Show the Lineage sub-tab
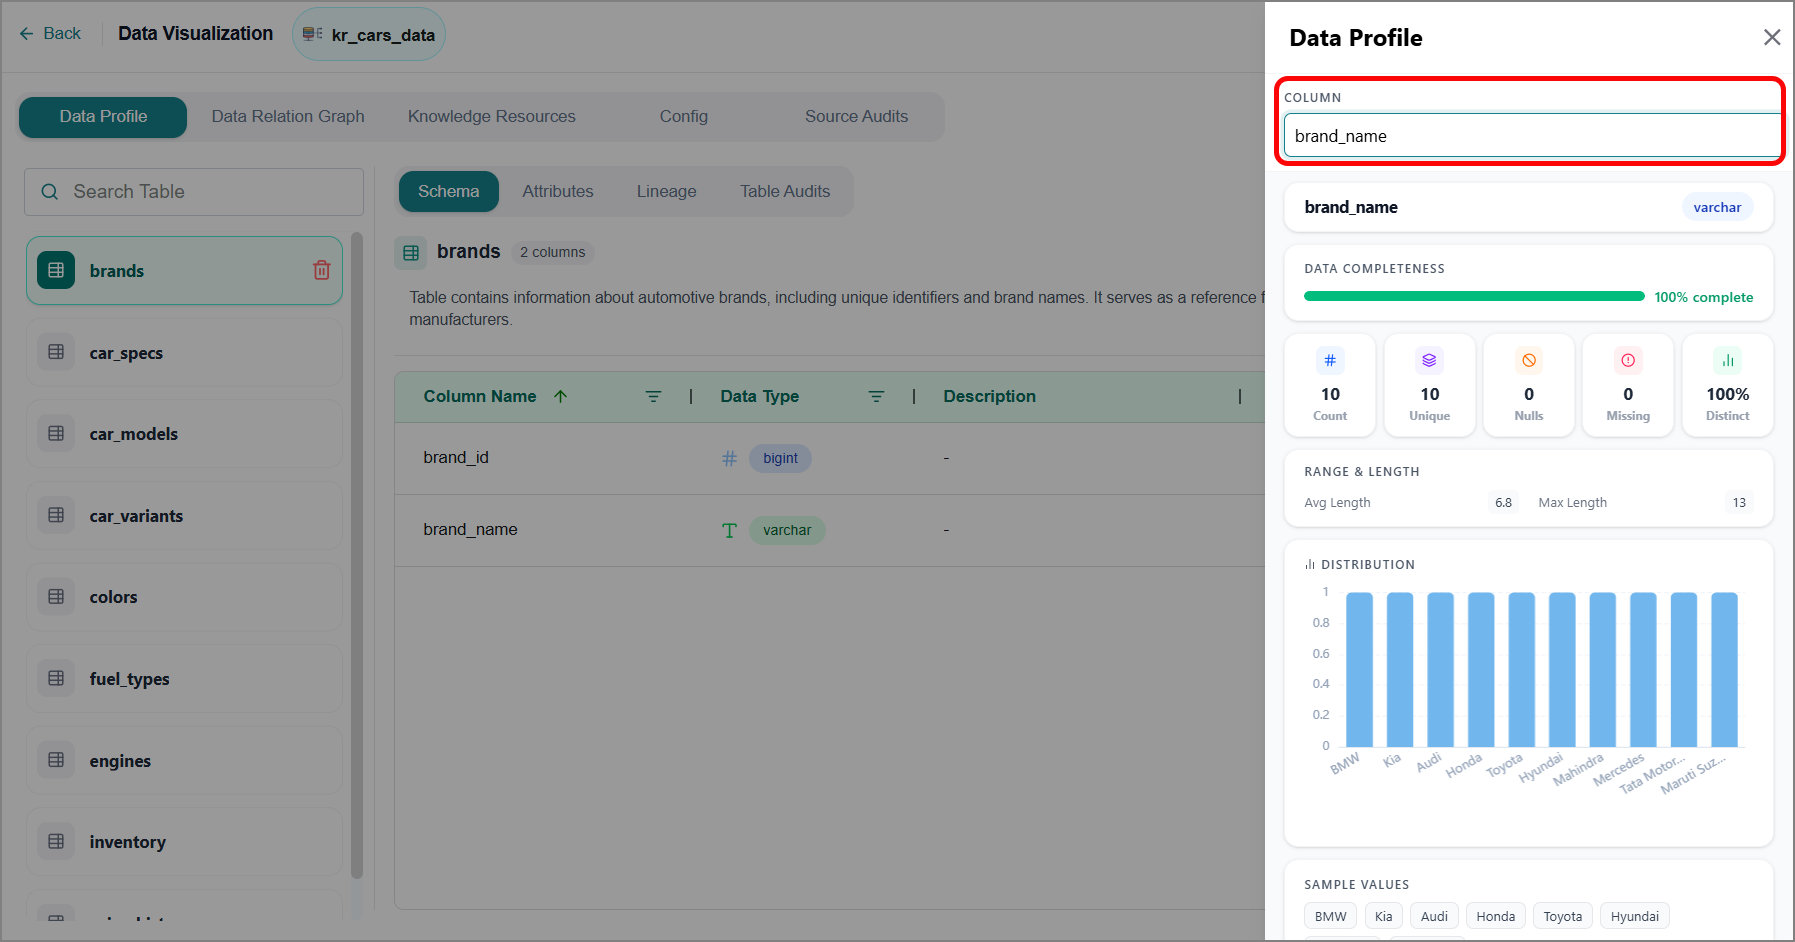The height and width of the screenshot is (942, 1795). point(667,192)
